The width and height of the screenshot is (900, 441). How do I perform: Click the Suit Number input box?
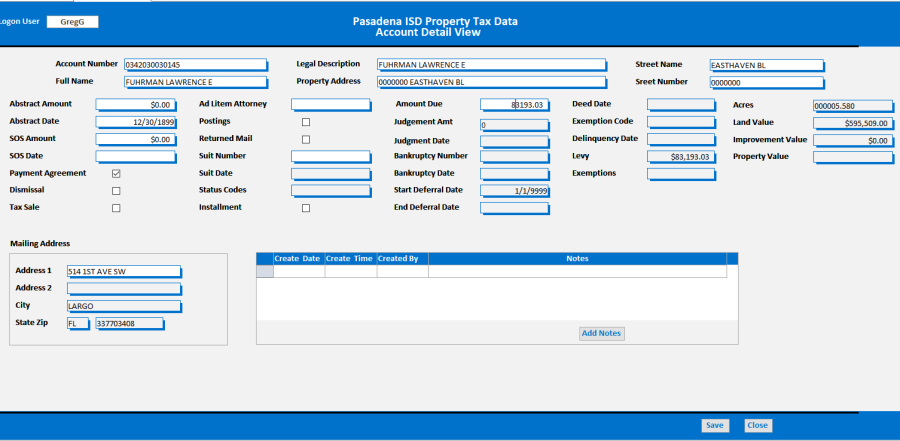pyautogui.click(x=330, y=156)
